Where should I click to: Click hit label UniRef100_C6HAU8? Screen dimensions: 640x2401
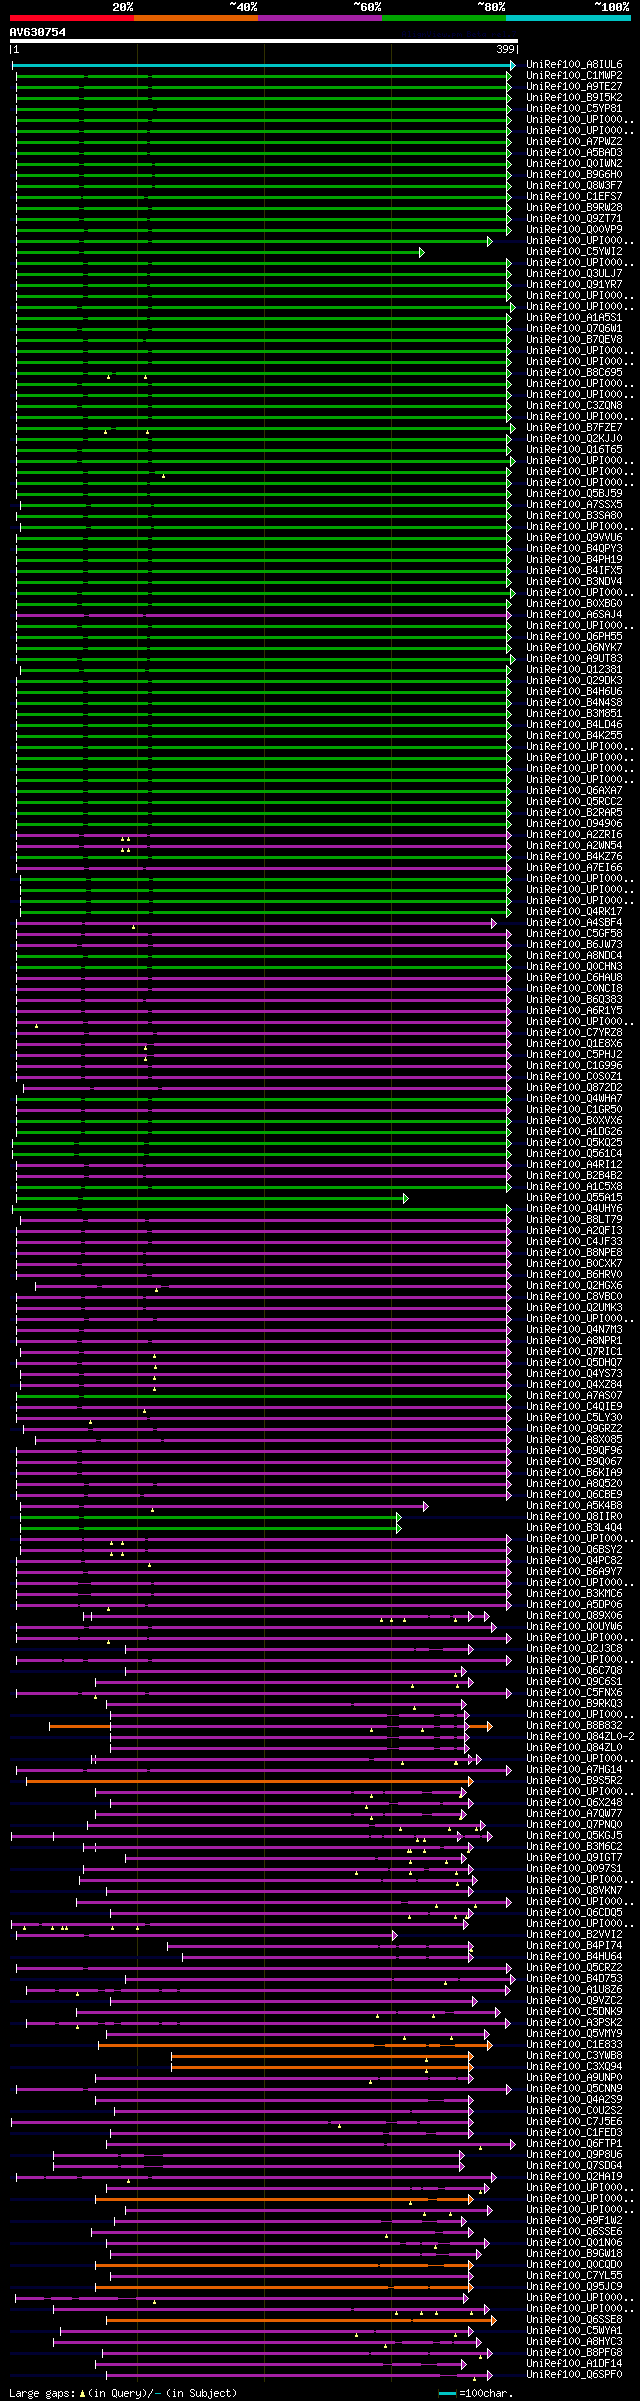click(x=574, y=977)
